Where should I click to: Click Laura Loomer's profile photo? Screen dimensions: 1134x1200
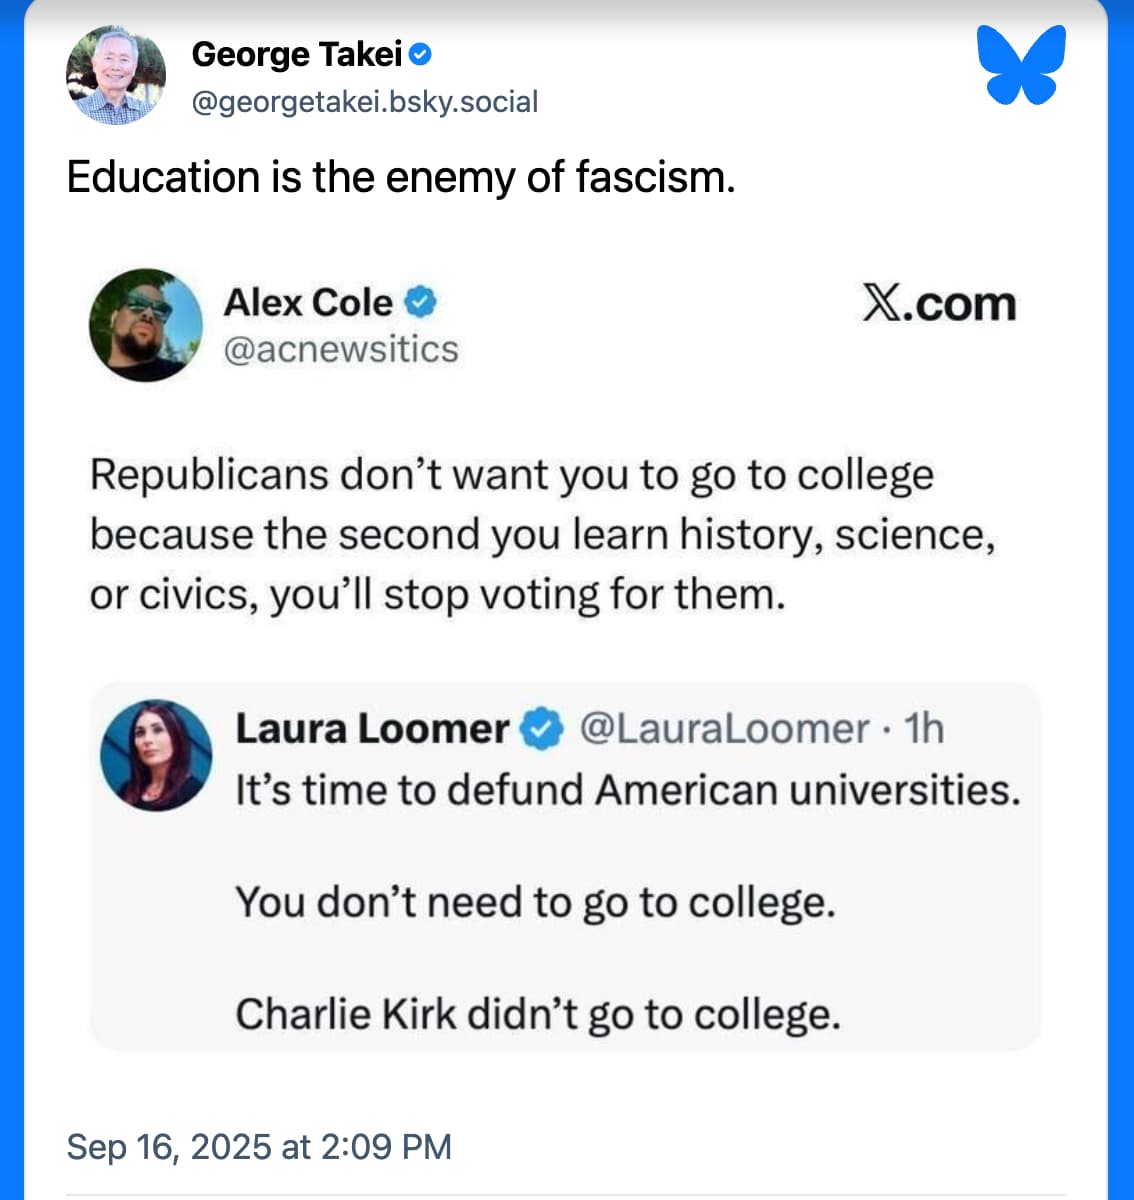pos(157,755)
